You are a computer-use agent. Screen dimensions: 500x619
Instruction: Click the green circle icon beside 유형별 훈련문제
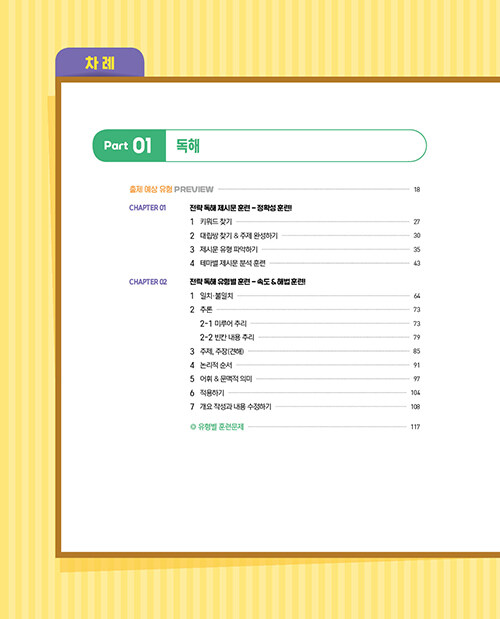[193, 427]
